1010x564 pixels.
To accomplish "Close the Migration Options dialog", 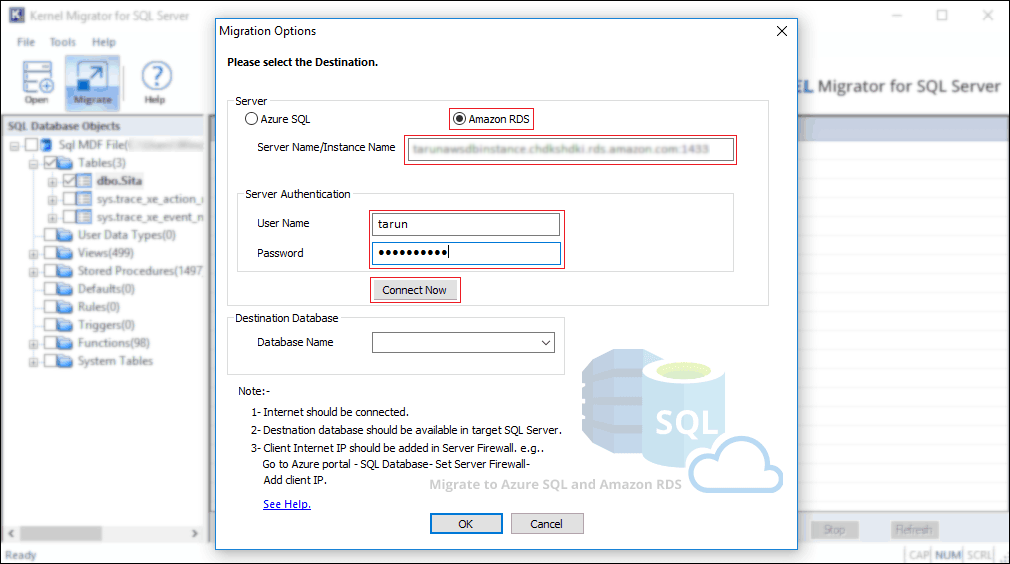I will click(781, 31).
